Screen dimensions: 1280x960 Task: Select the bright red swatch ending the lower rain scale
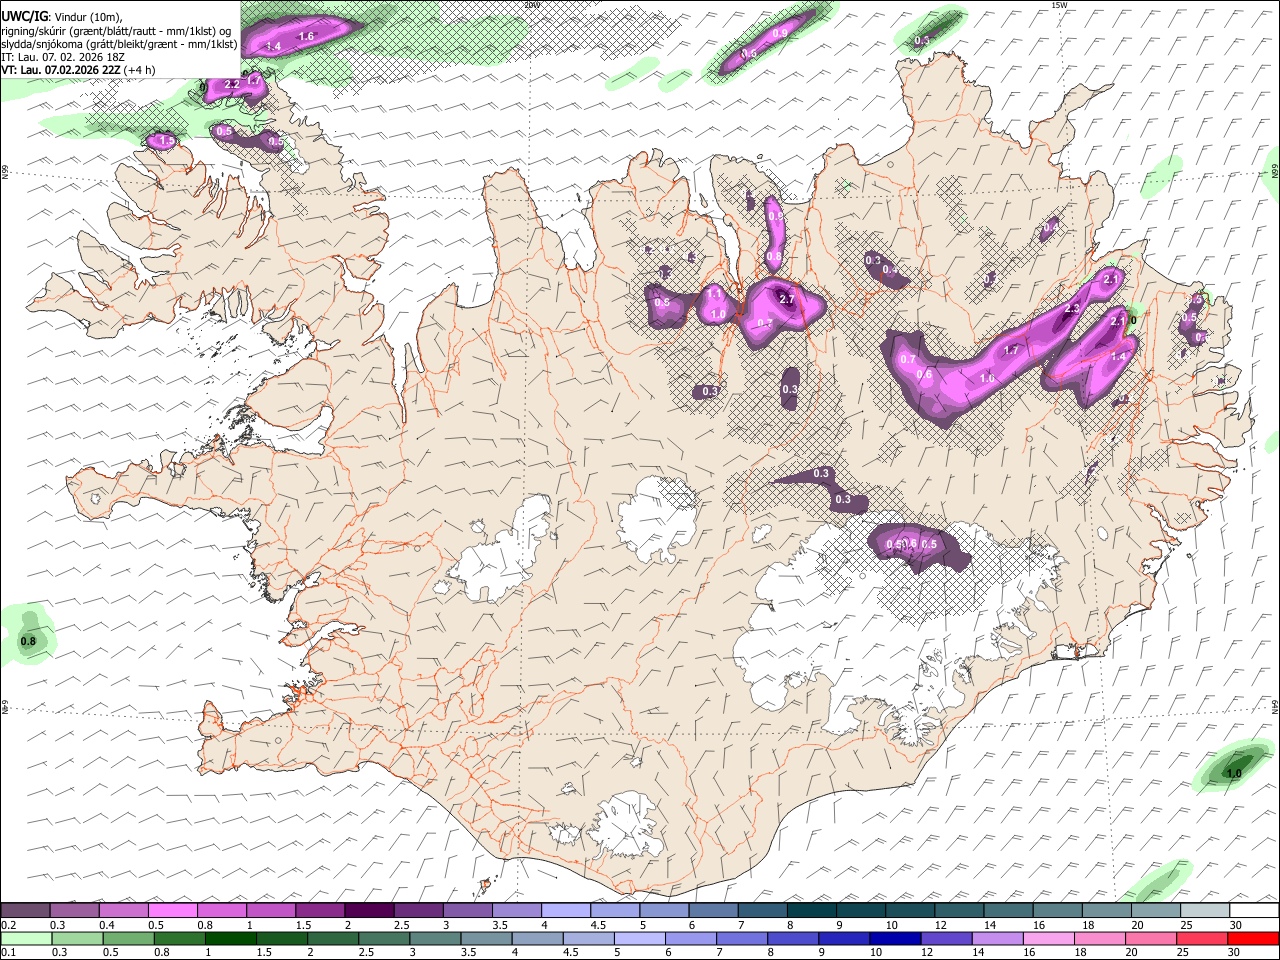(x=1253, y=938)
